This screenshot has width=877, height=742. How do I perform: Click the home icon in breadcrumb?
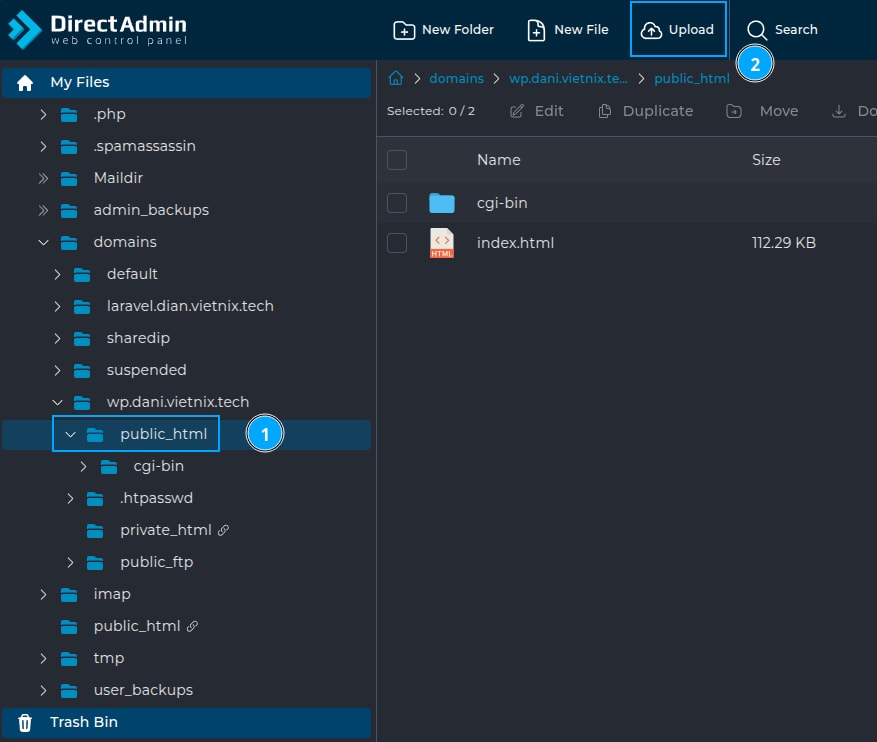pos(396,78)
